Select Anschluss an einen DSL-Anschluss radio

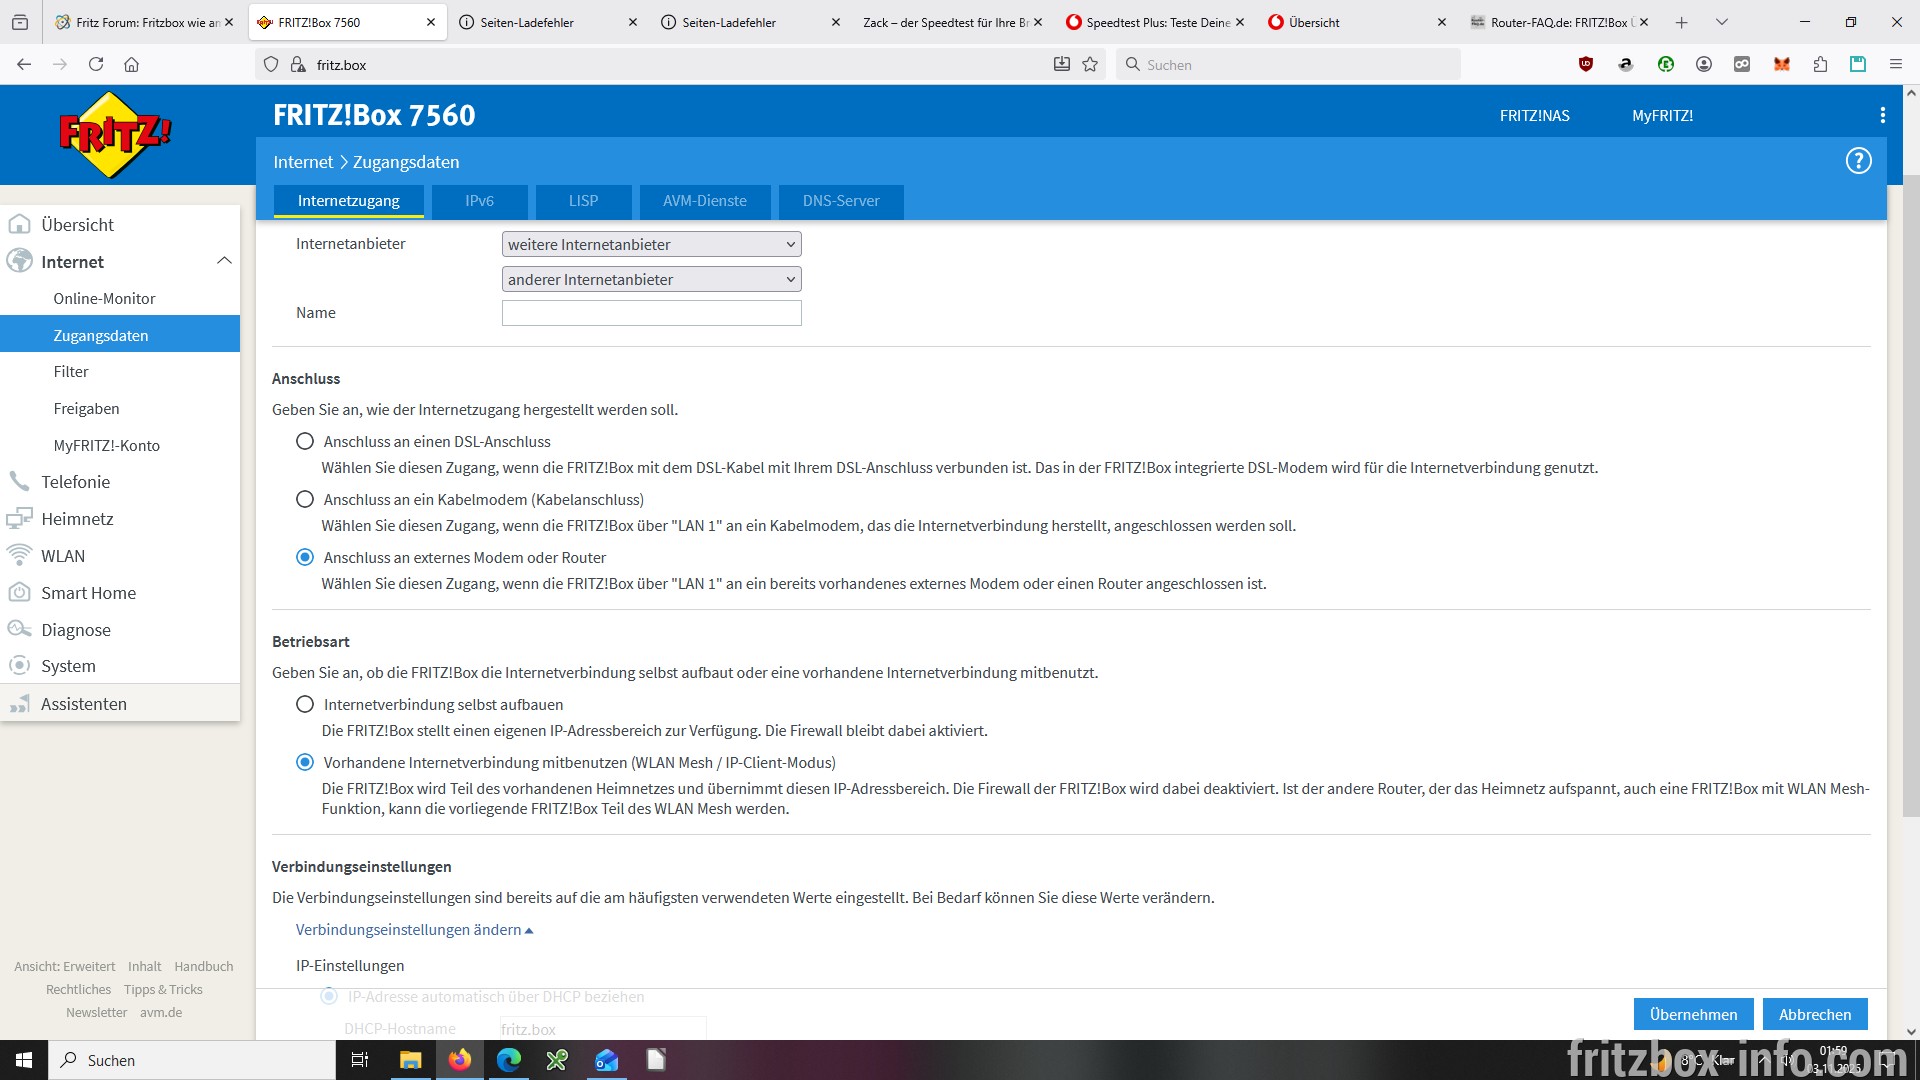pos(305,441)
